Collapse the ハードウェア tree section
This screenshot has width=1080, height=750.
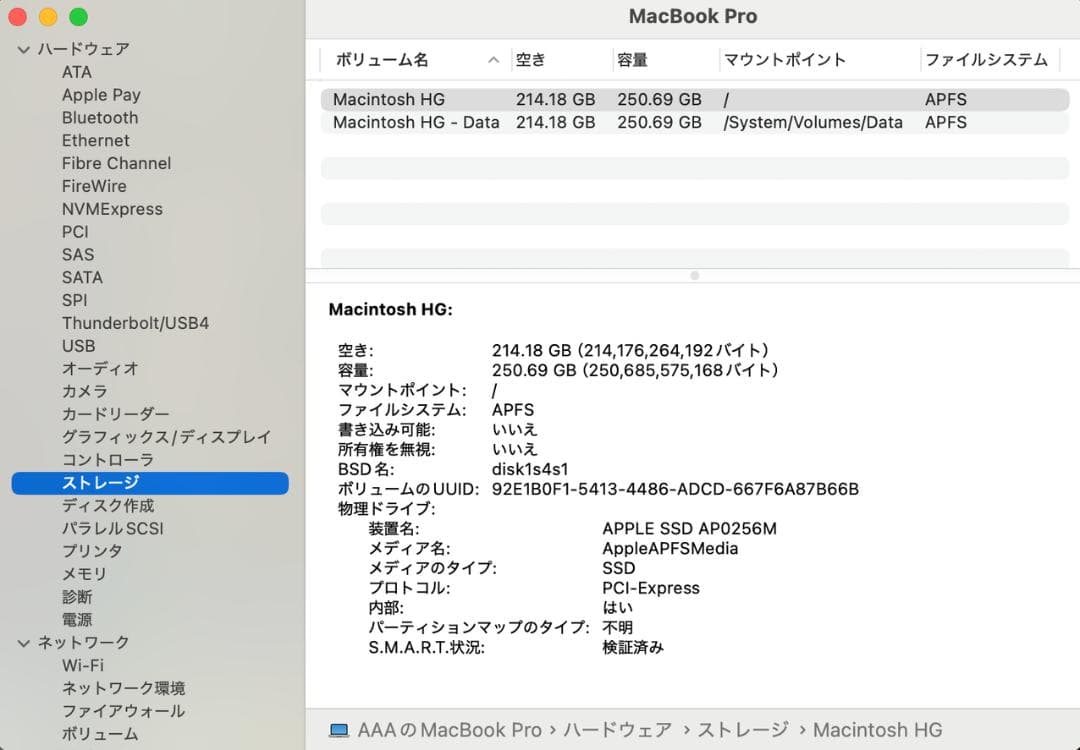pyautogui.click(x=22, y=48)
